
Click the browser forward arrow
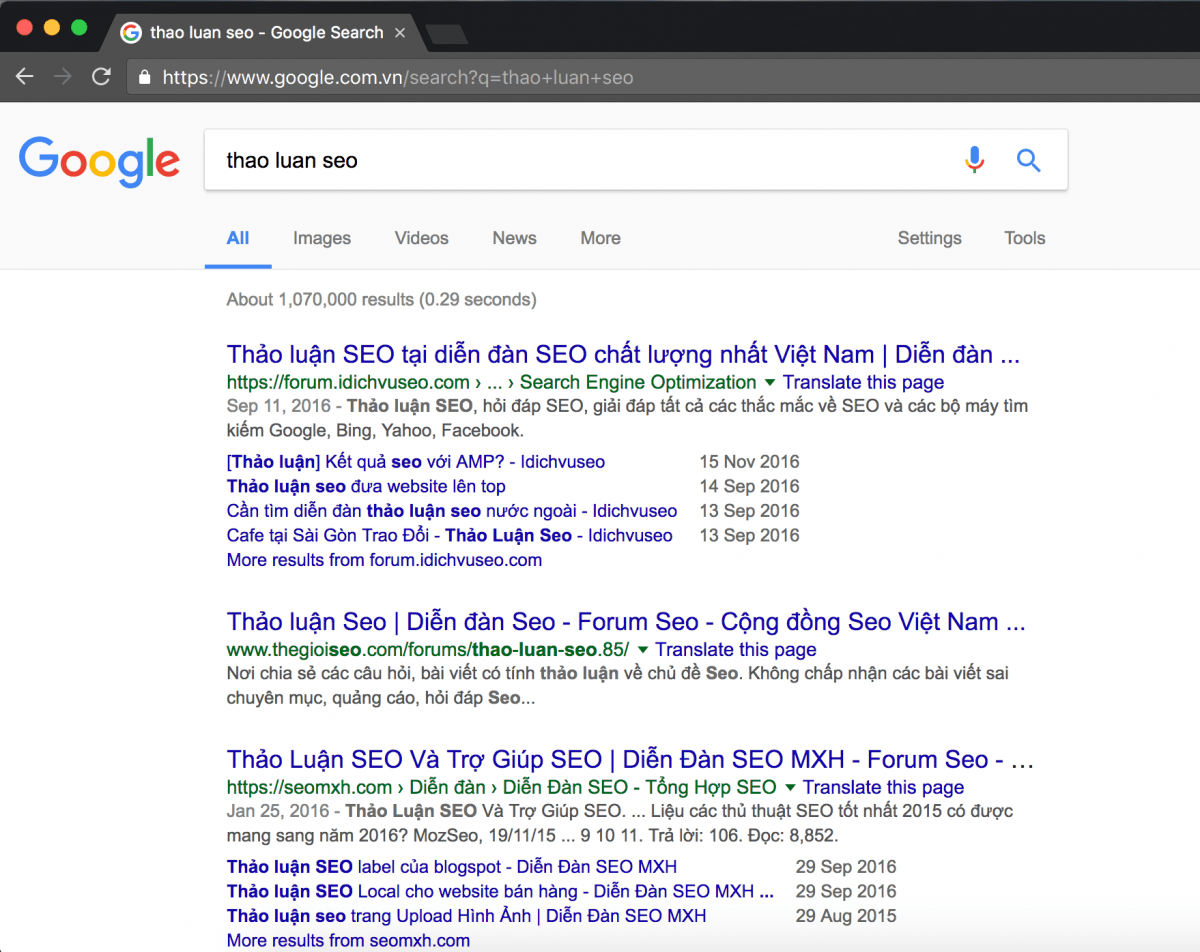(63, 77)
